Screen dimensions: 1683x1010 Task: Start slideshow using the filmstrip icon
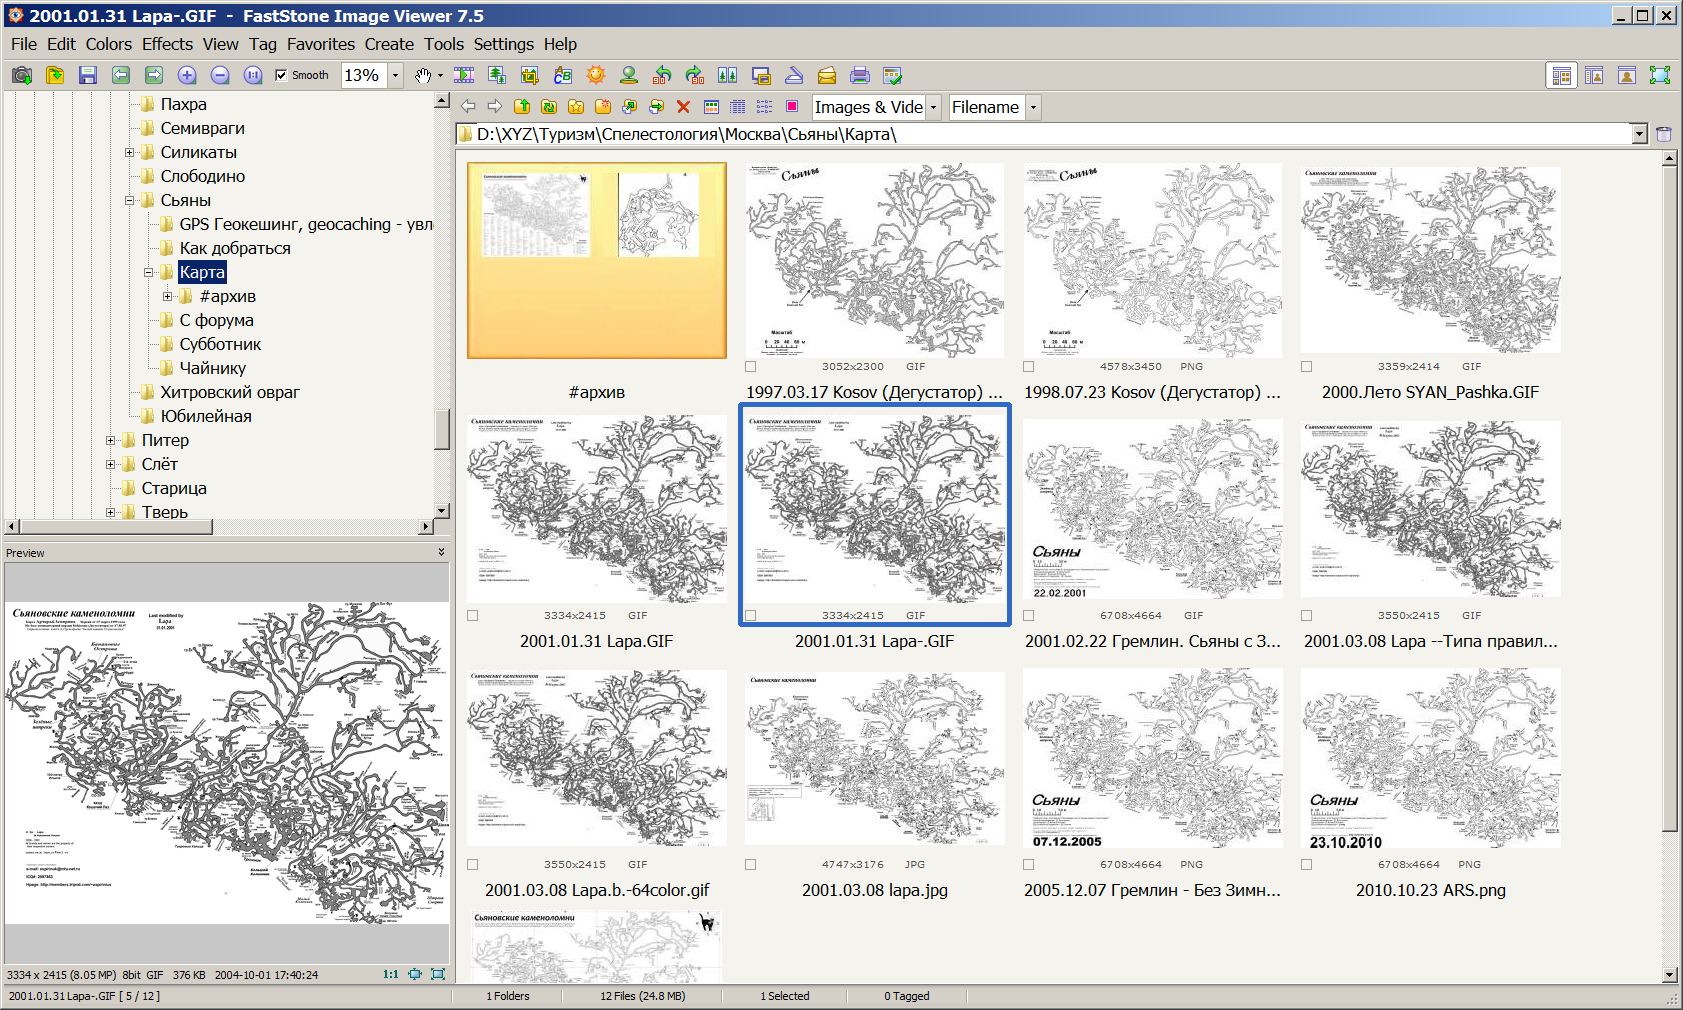[x=464, y=76]
